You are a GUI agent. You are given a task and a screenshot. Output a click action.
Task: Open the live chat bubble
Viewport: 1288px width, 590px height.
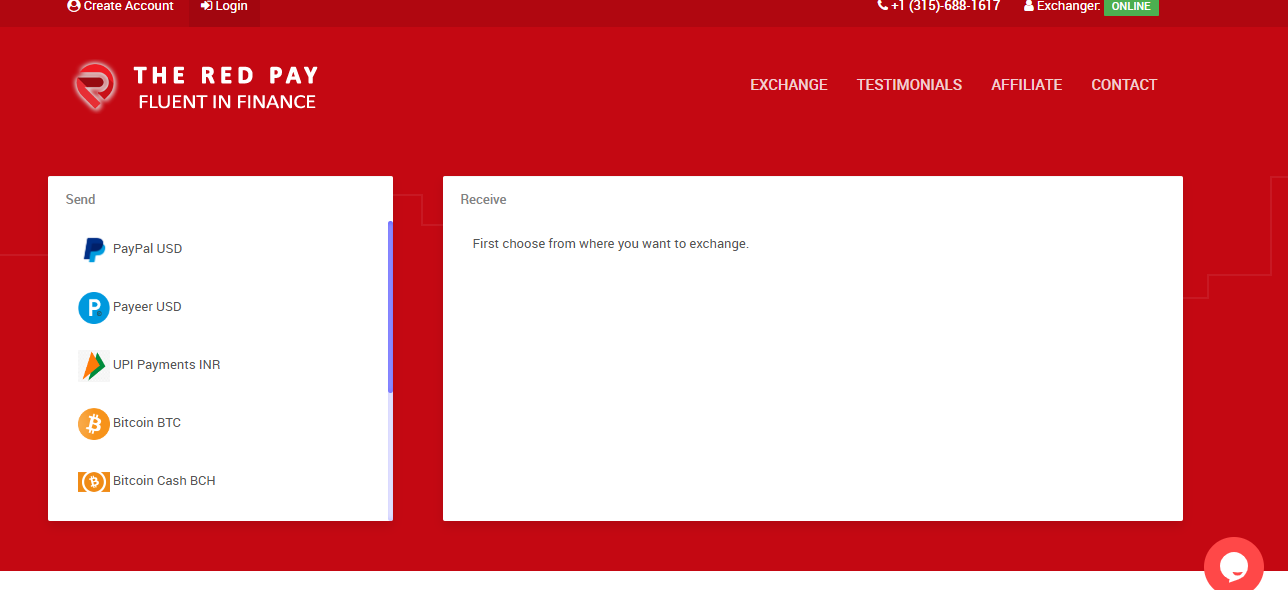tap(1234, 566)
